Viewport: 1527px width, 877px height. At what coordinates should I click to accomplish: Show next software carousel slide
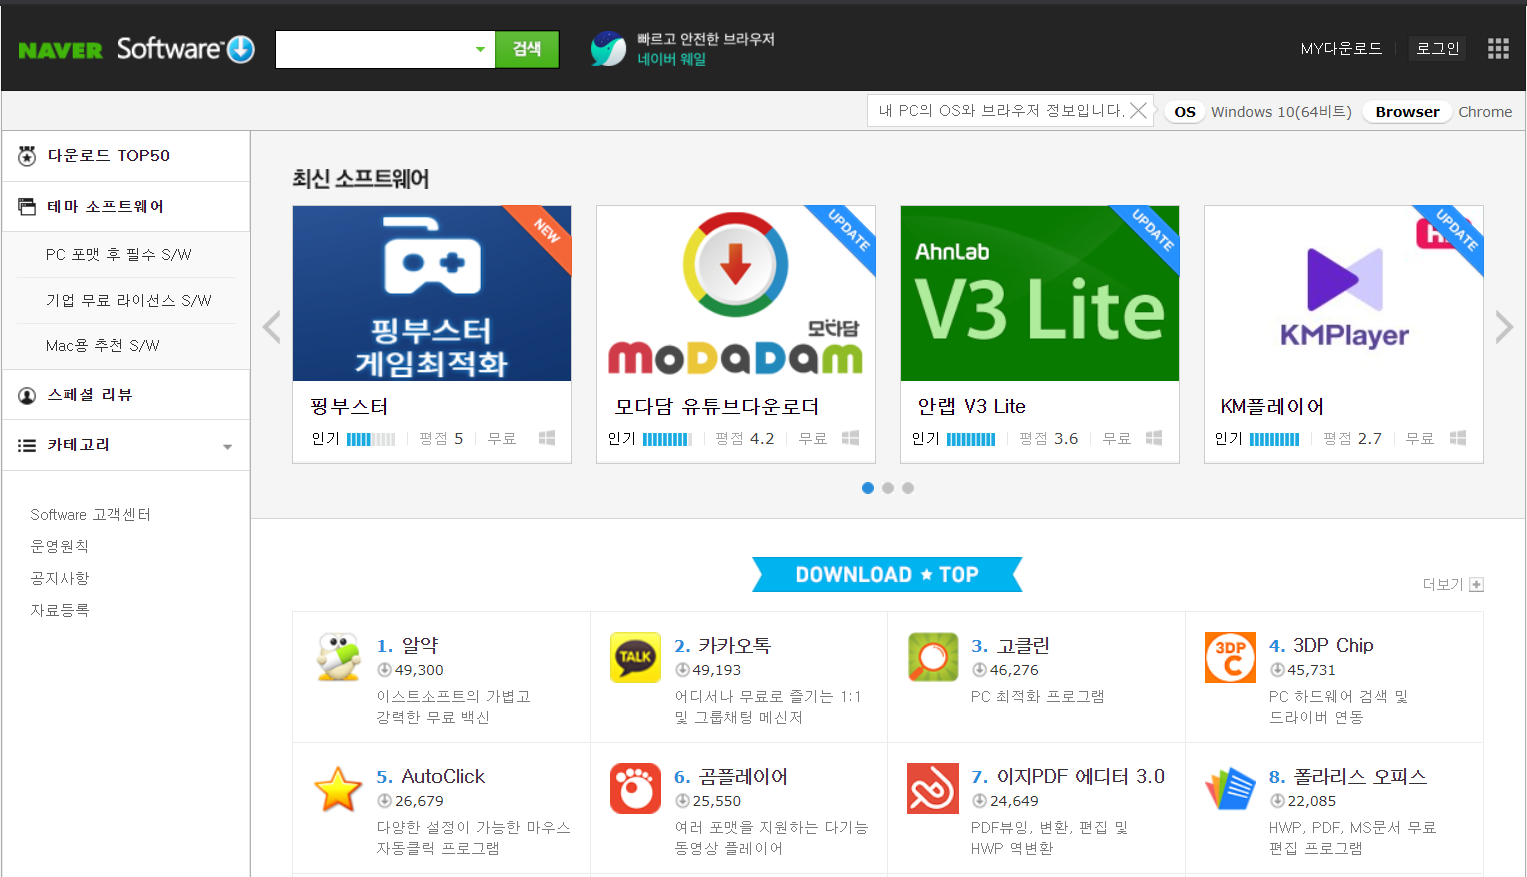tap(1504, 327)
